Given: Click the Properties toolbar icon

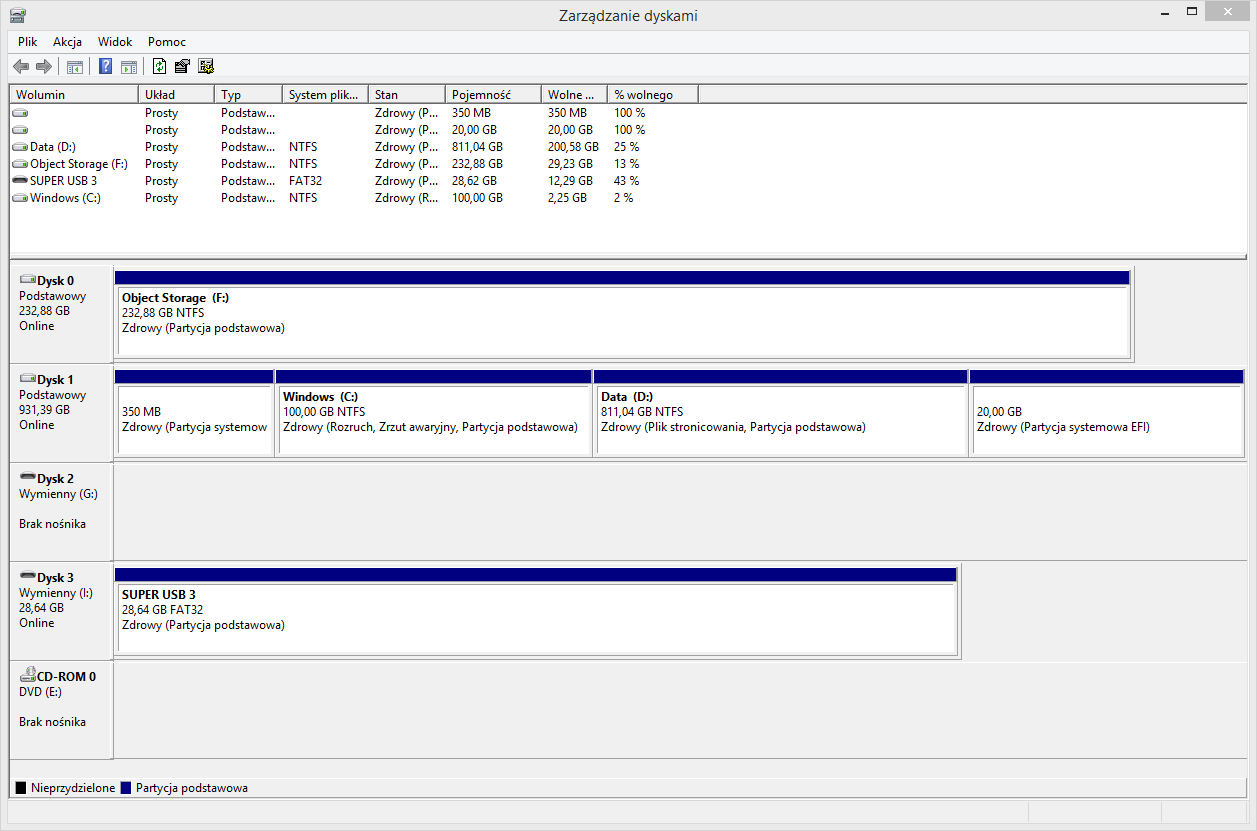Looking at the screenshot, I should tap(182, 67).
